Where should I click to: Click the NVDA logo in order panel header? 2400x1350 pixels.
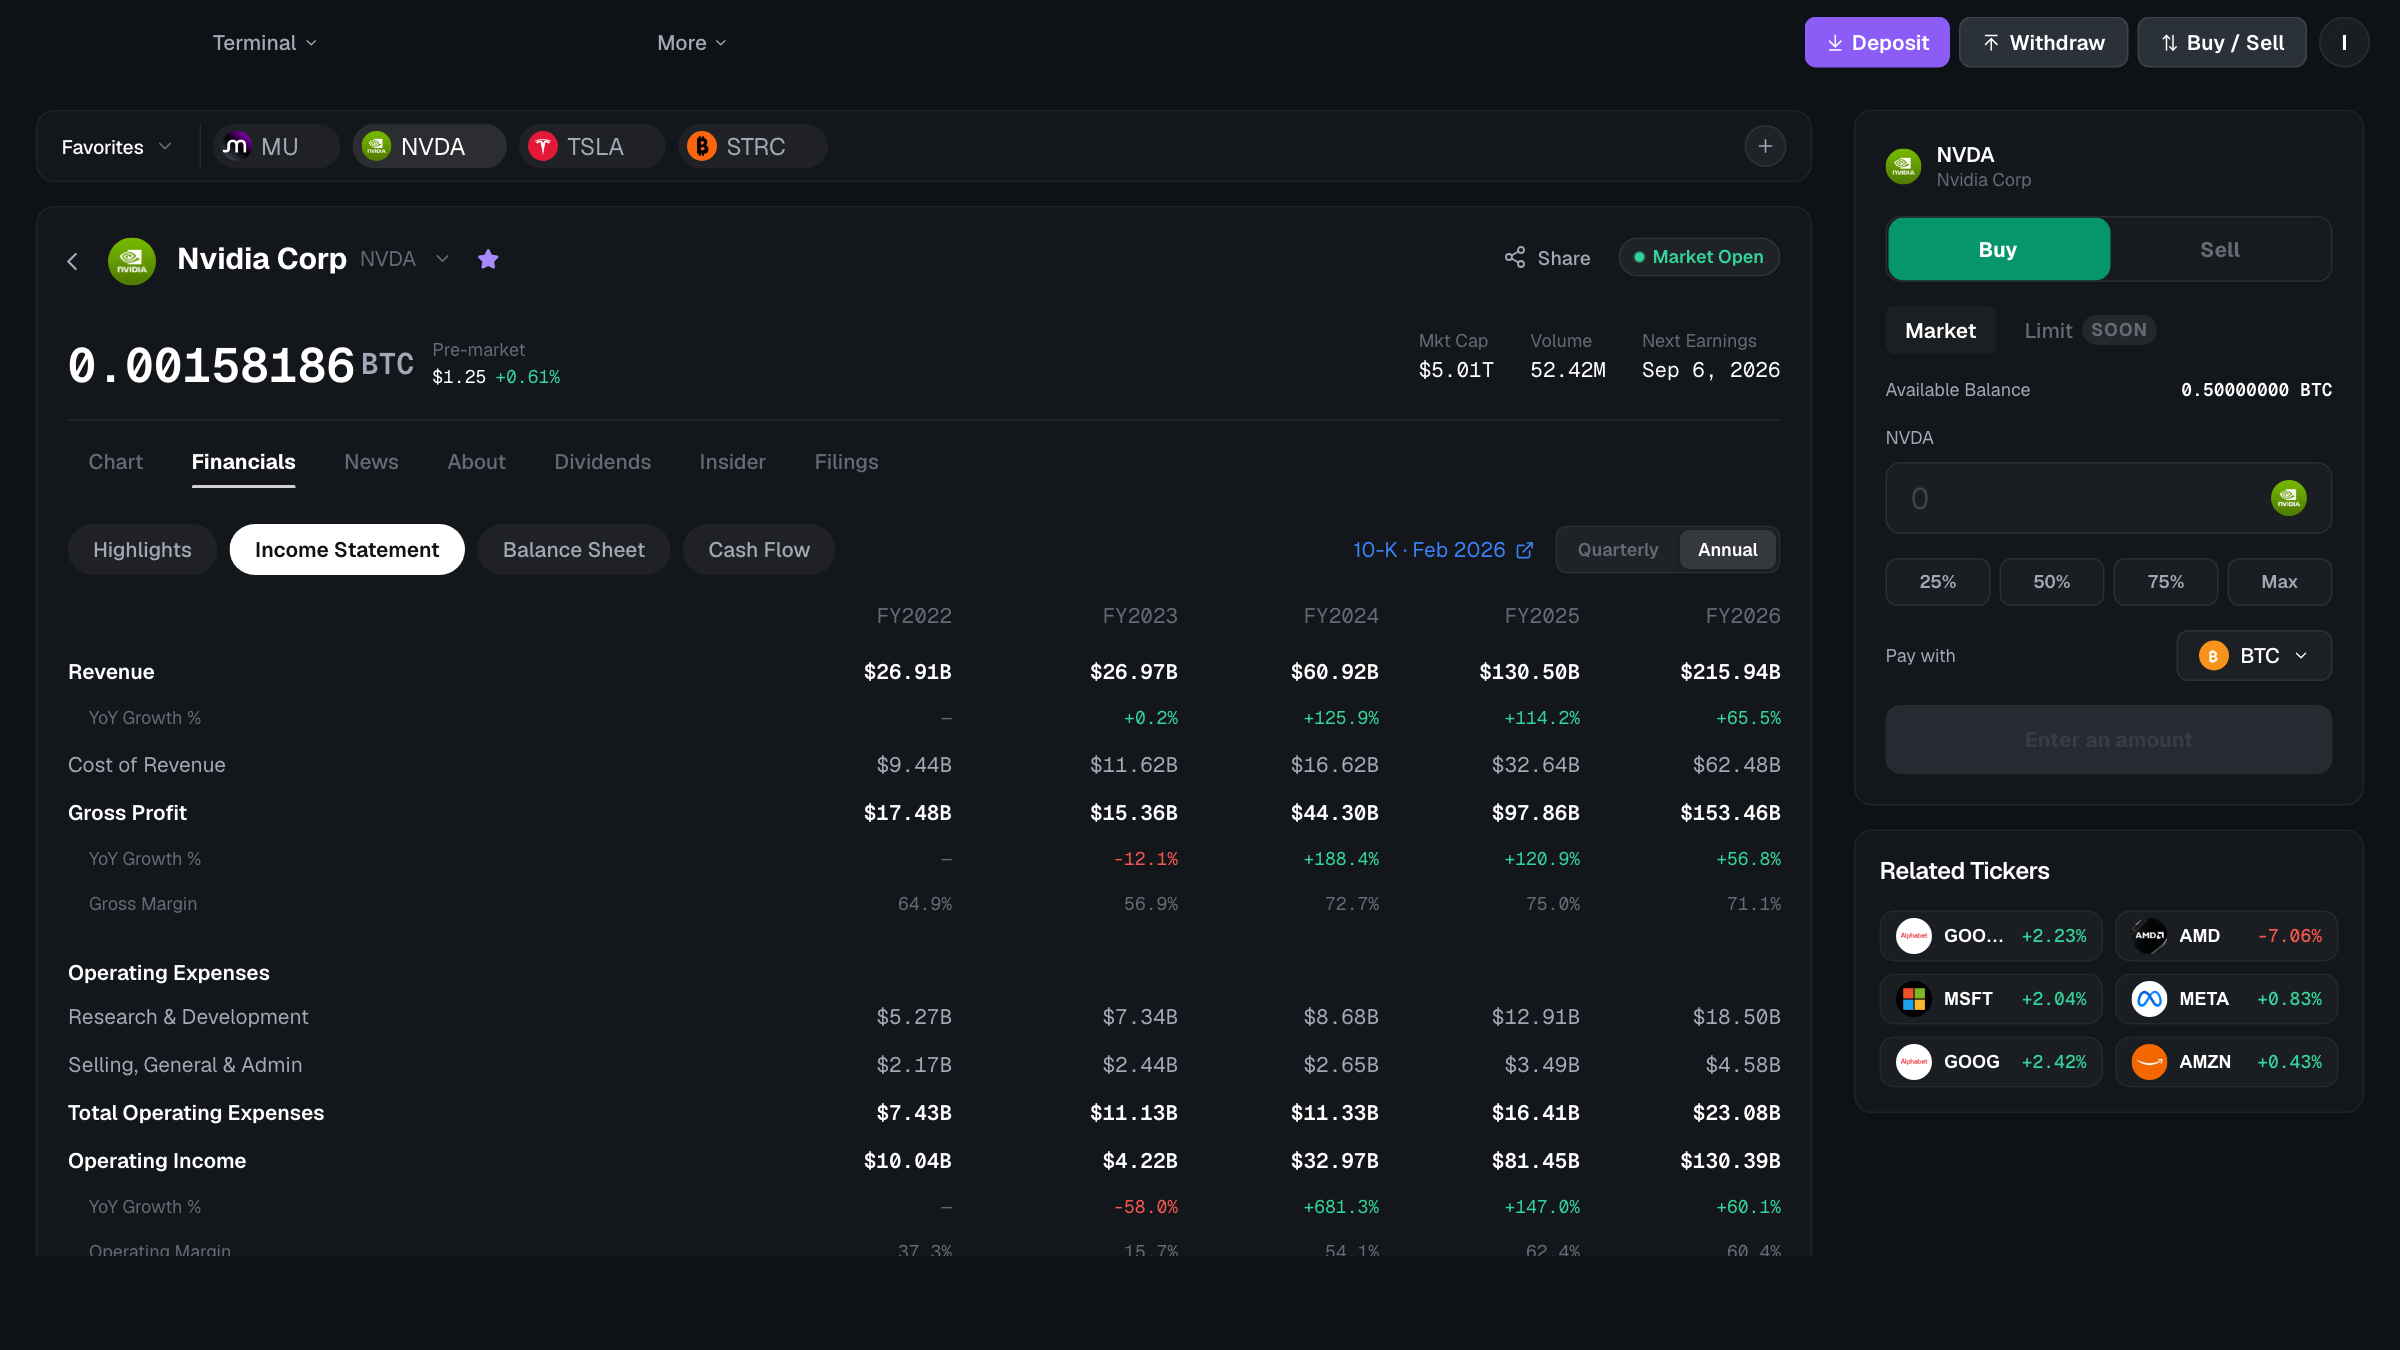(x=1903, y=166)
